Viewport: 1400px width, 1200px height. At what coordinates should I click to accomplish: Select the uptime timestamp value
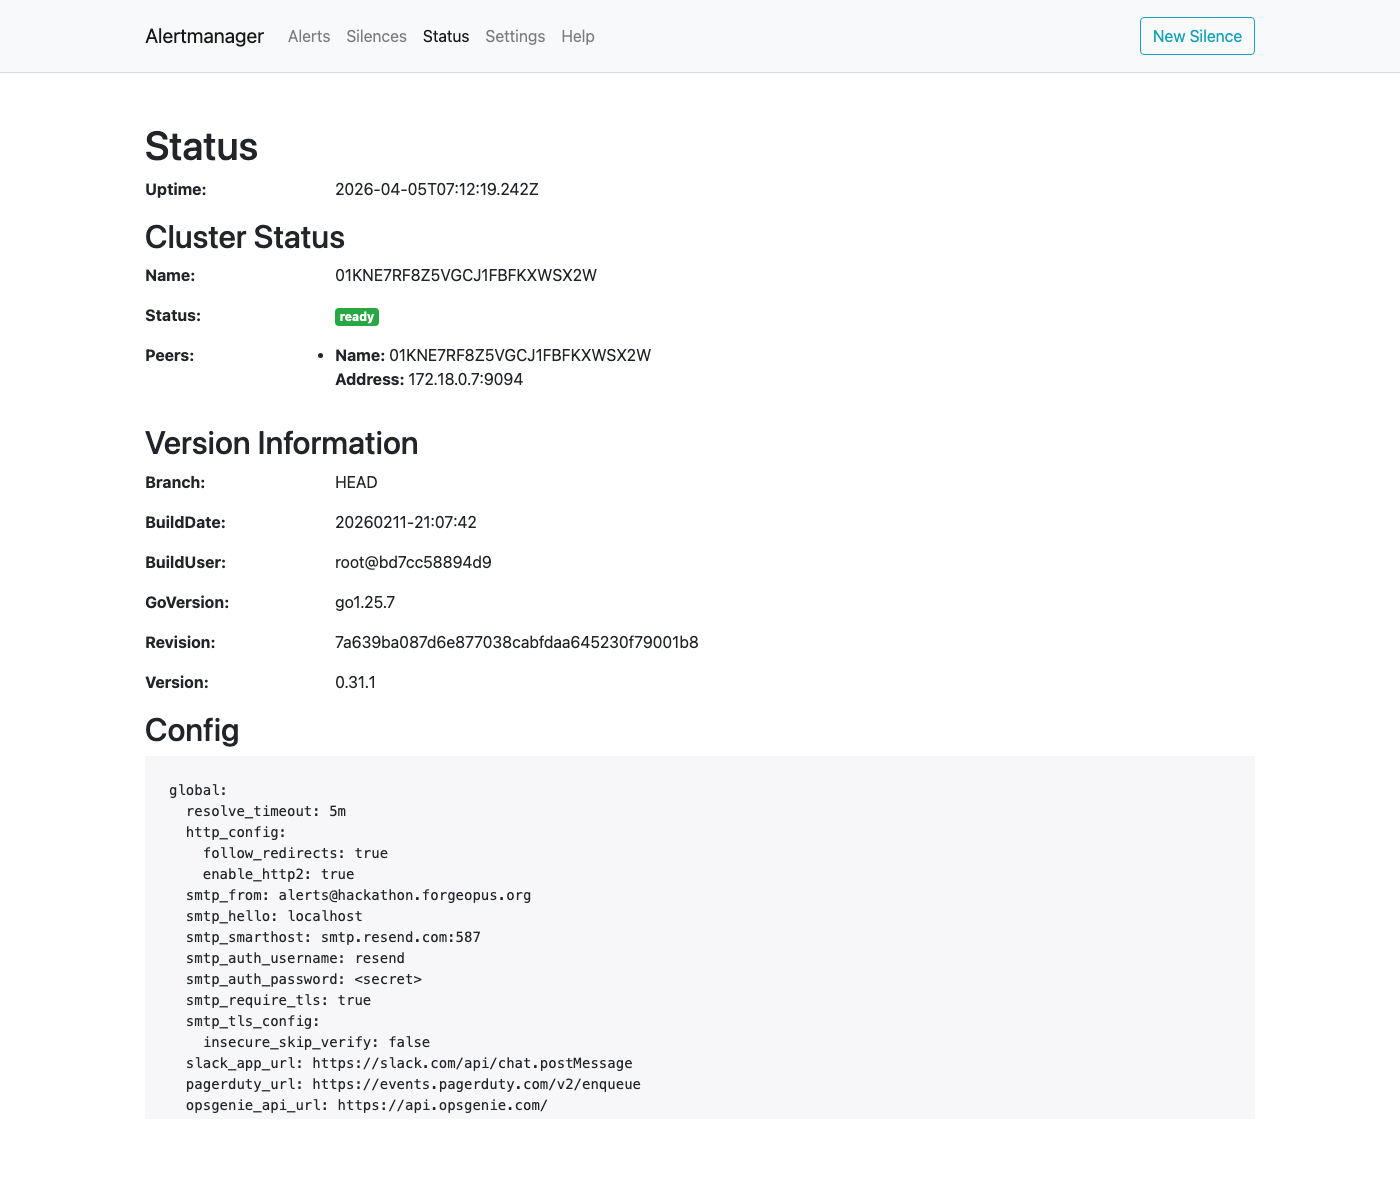click(x=437, y=189)
